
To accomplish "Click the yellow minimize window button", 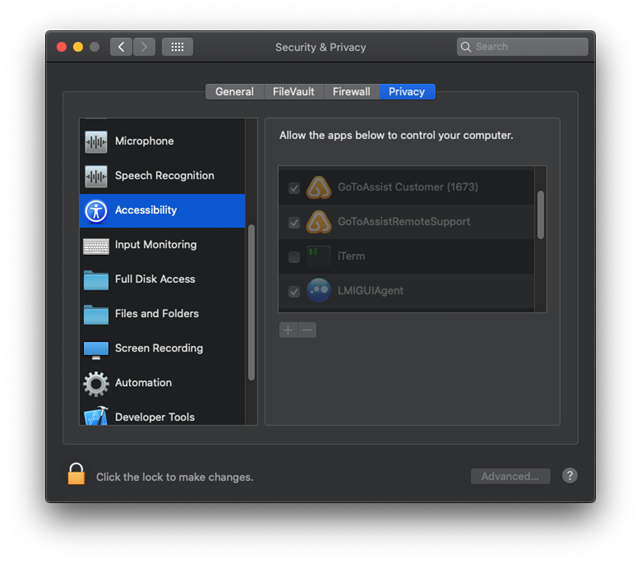I will coord(78,47).
